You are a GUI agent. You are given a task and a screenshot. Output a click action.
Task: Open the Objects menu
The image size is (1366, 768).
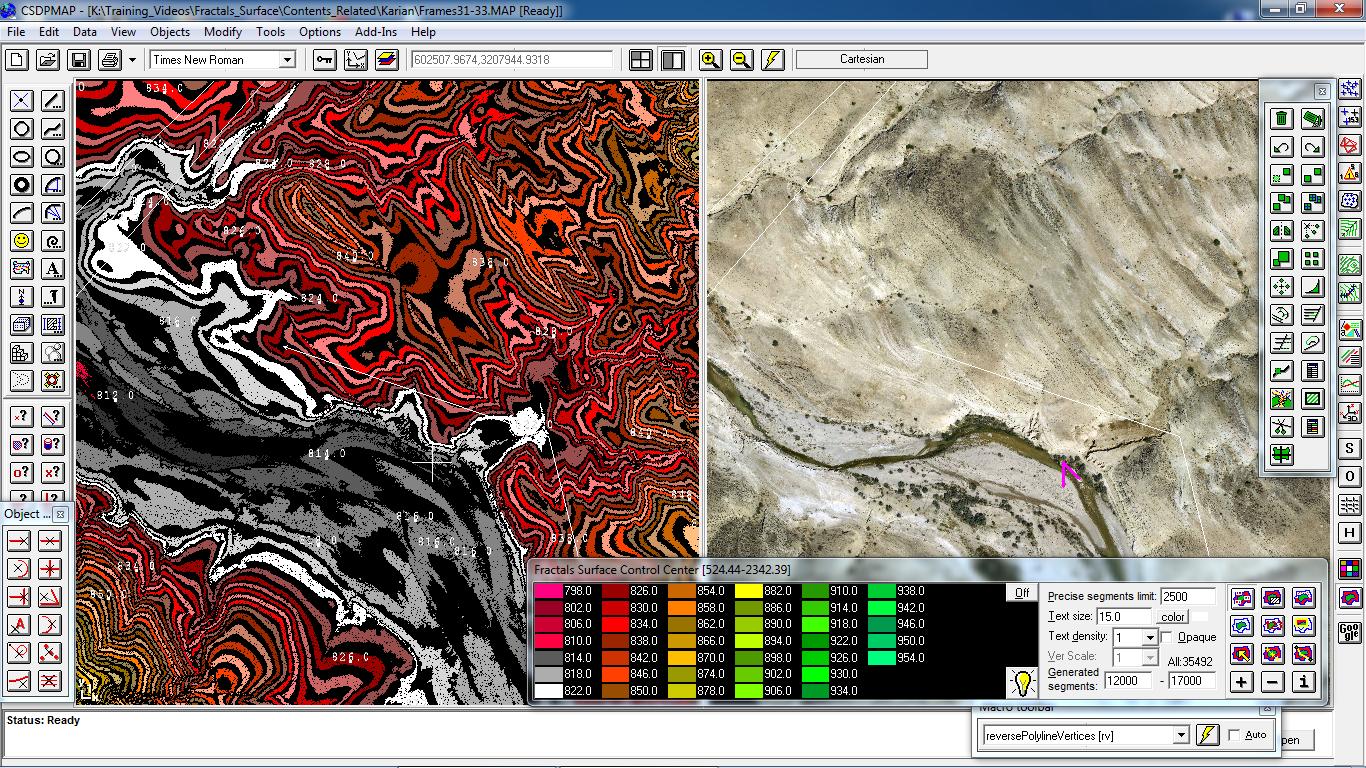coord(170,32)
